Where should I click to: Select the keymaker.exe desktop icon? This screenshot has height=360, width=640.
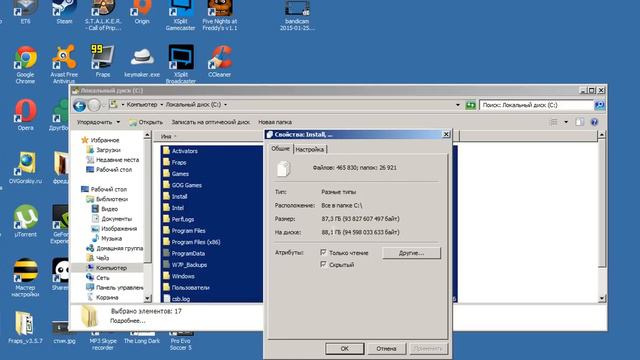tap(142, 62)
